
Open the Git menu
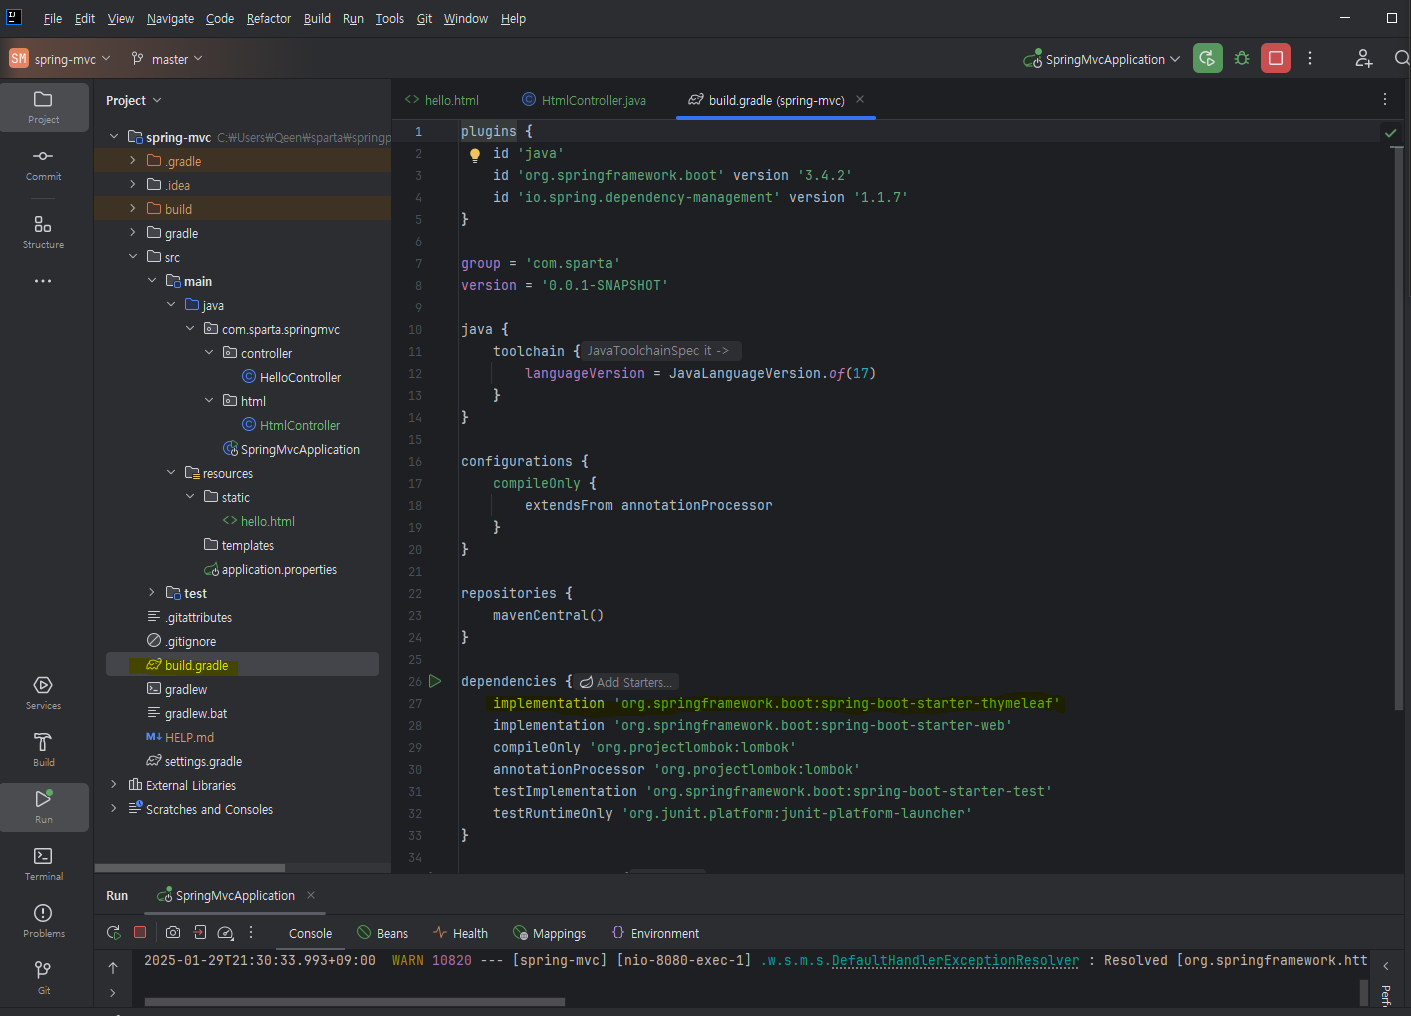[x=424, y=18]
